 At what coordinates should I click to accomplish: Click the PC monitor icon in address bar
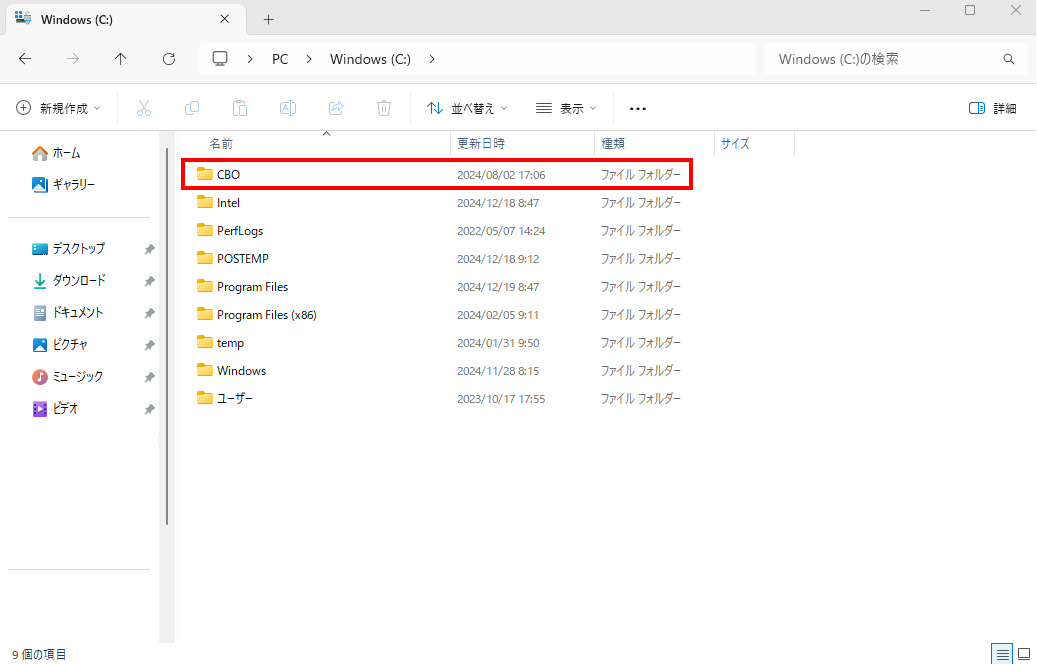[x=220, y=59]
